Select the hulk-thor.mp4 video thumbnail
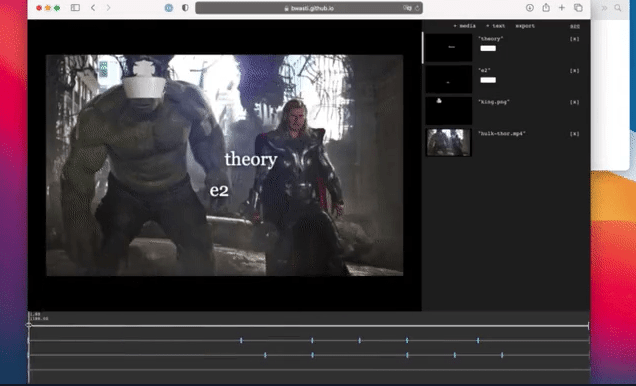Image resolution: width=636 pixels, height=386 pixels. [449, 142]
